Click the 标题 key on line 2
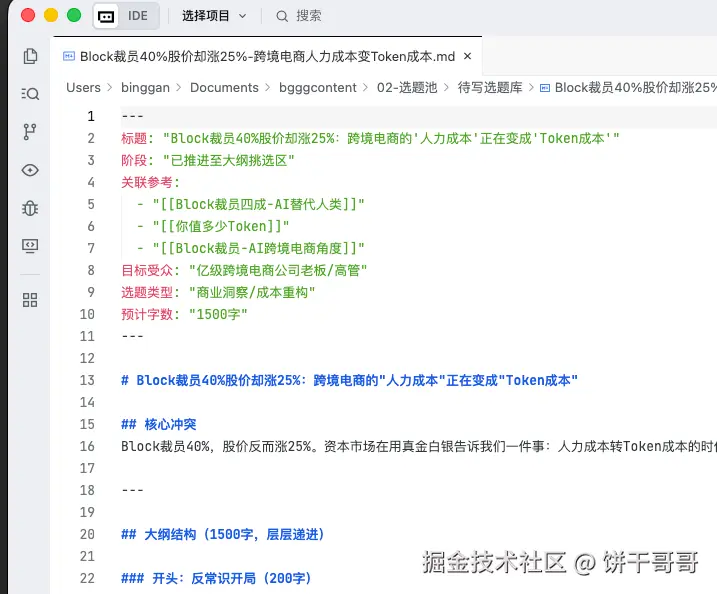 click(x=134, y=138)
